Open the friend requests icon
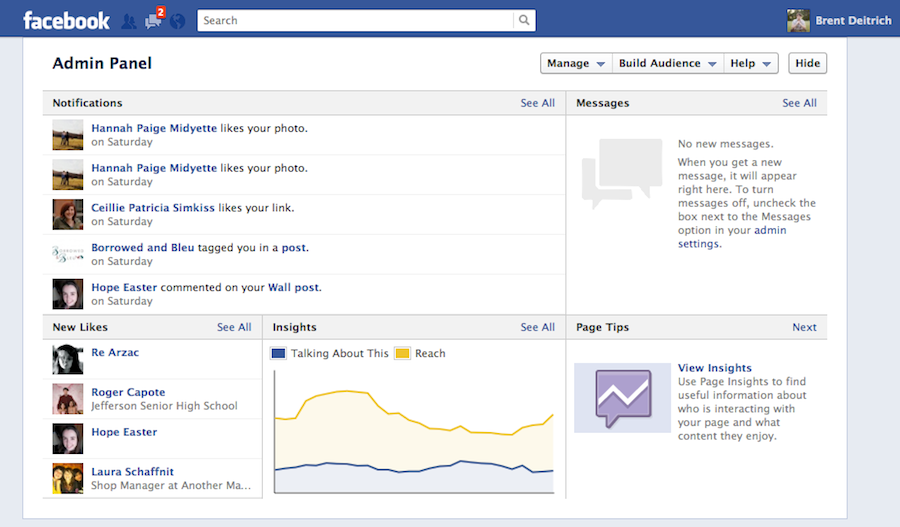This screenshot has height=527, width=900. point(129,21)
